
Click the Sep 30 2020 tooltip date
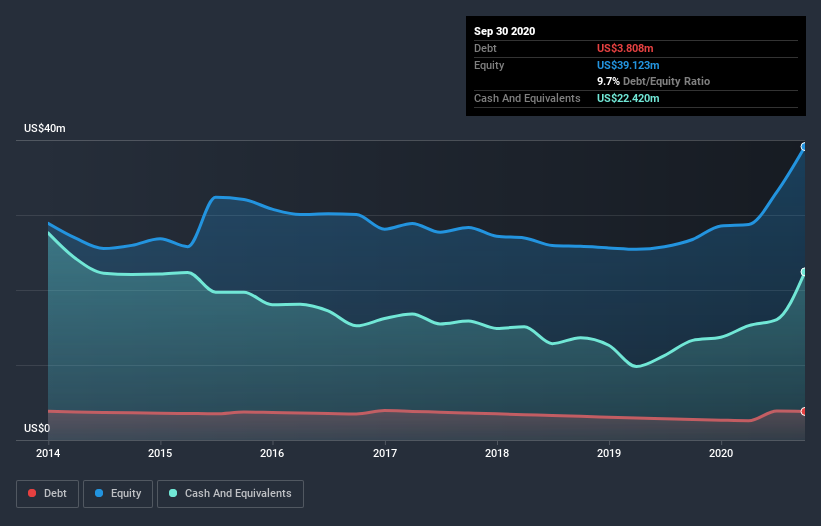point(505,31)
